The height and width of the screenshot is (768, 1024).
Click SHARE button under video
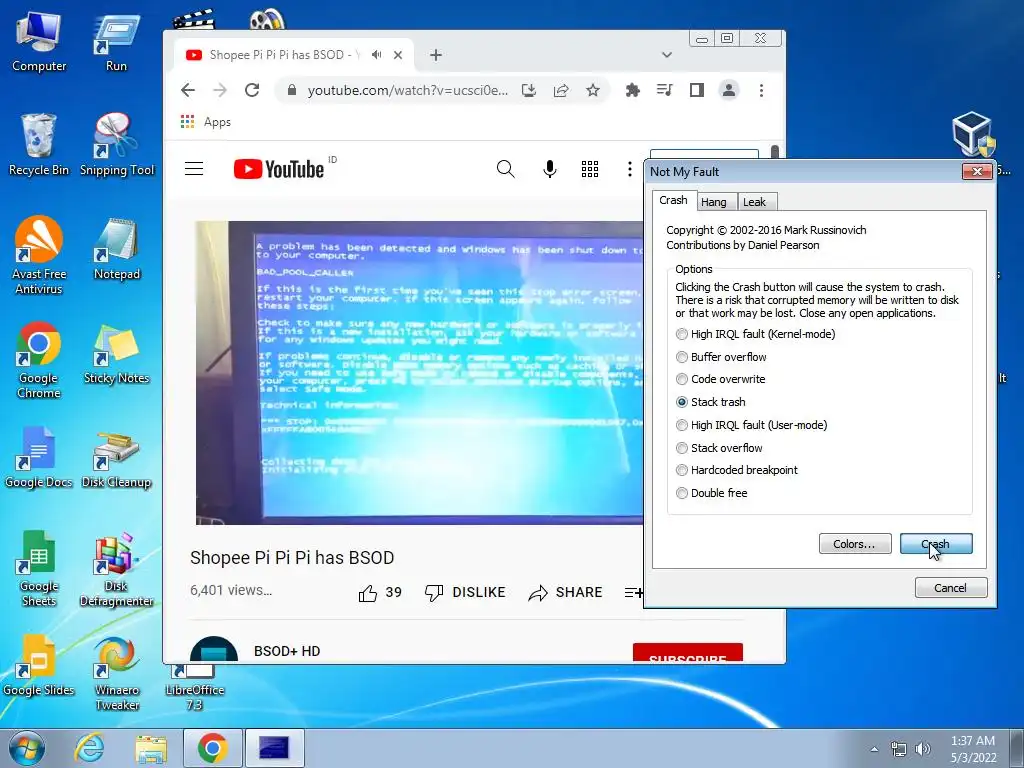click(x=565, y=592)
